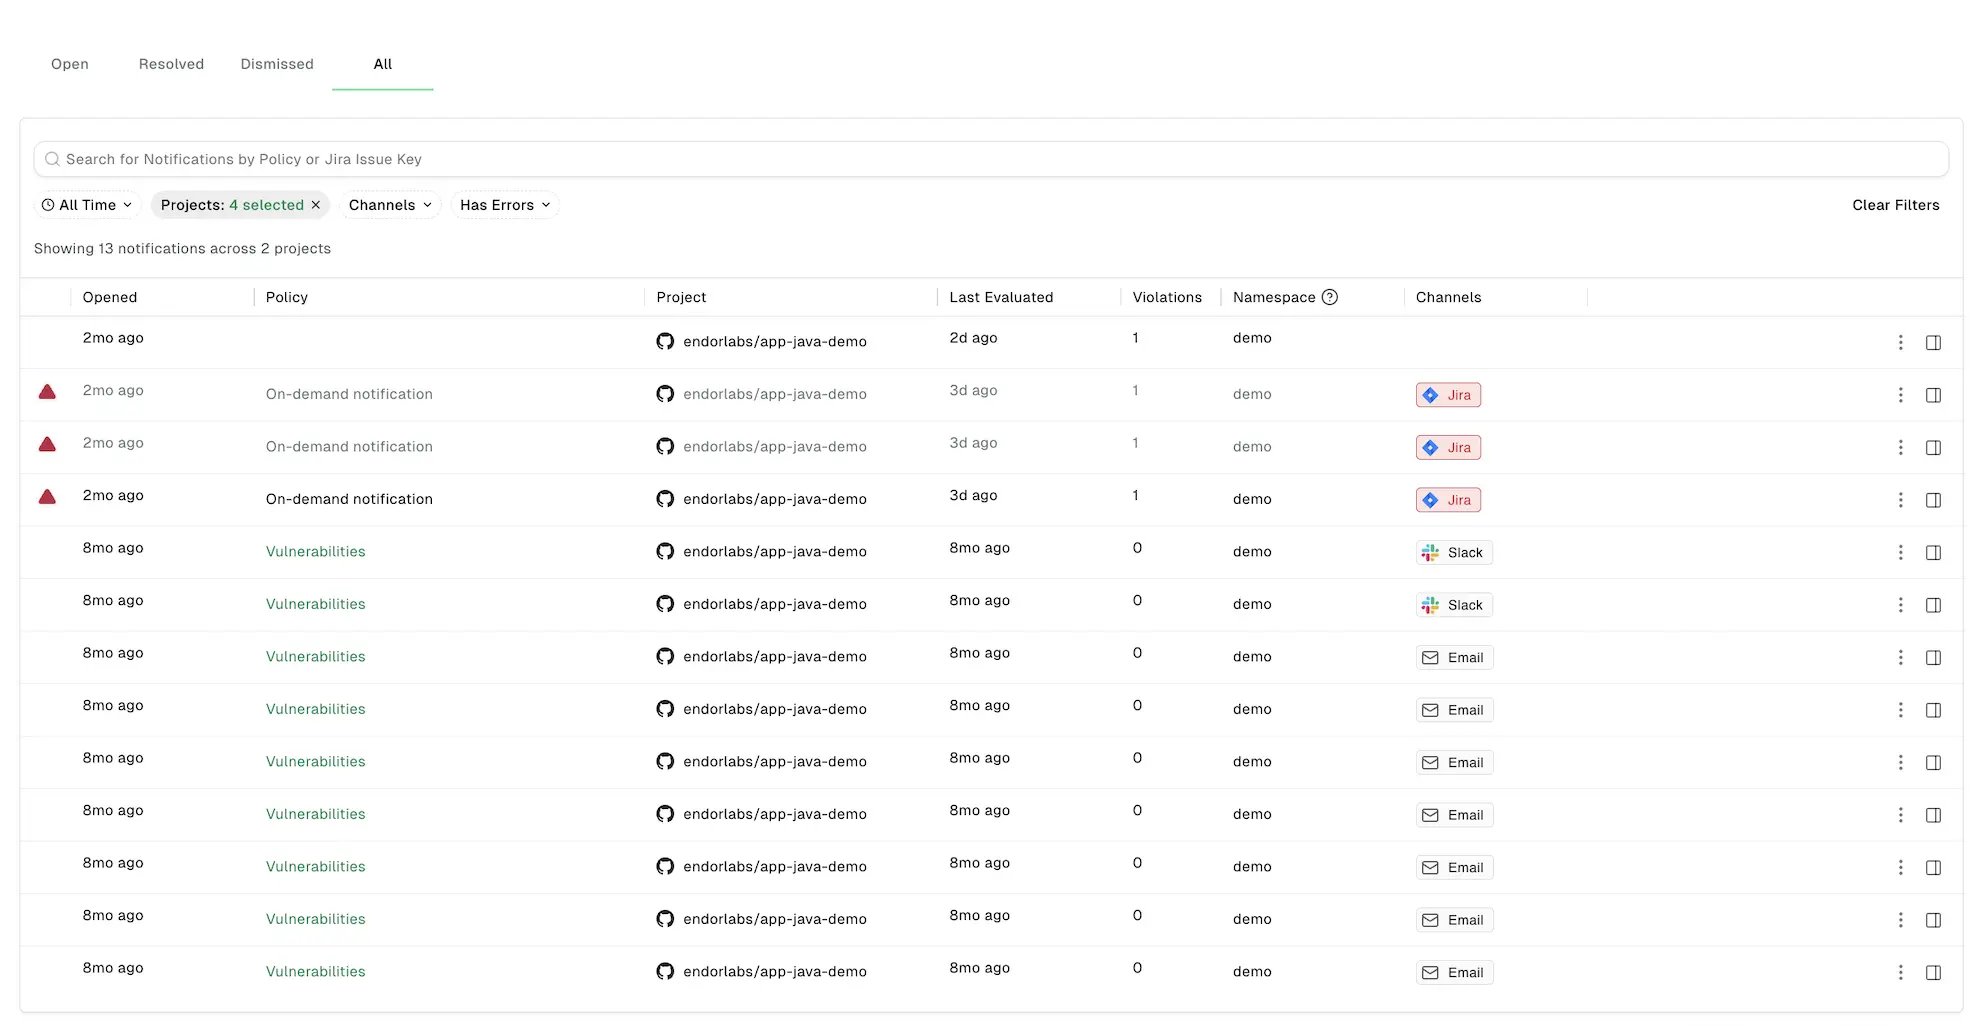Select the Resolved tab
Viewport: 1980px width, 1026px height.
[171, 64]
